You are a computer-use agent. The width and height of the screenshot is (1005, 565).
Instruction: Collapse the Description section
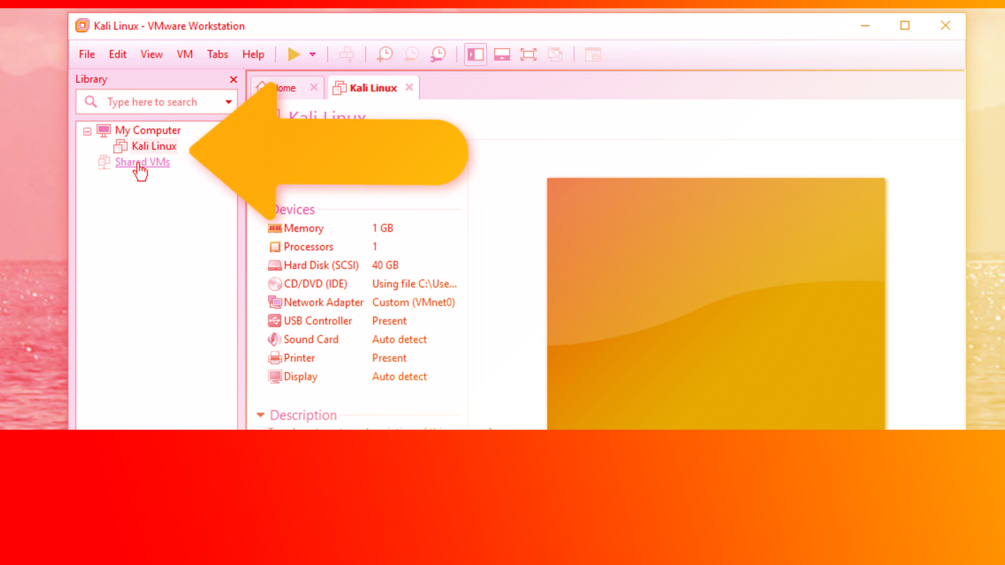(x=260, y=415)
